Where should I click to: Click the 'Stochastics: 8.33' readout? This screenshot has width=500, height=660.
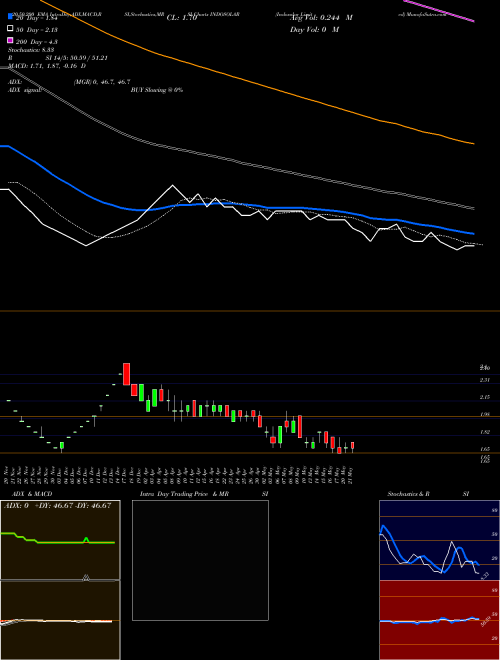(x=31, y=50)
